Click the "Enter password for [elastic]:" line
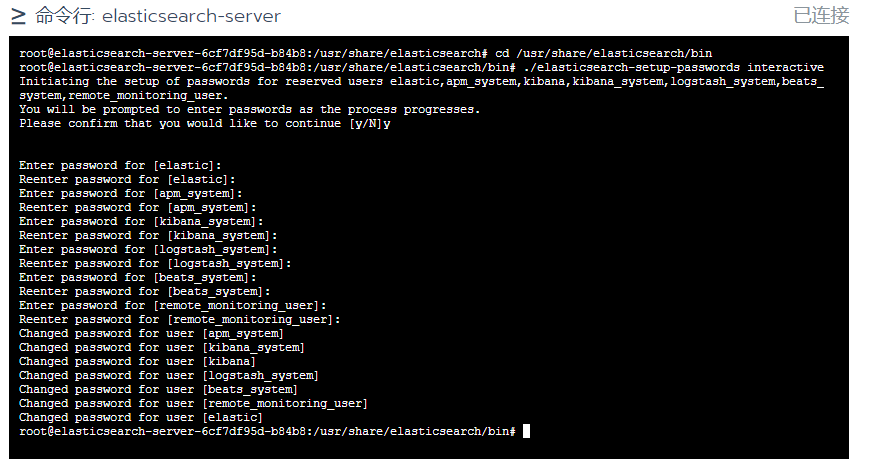 120,165
